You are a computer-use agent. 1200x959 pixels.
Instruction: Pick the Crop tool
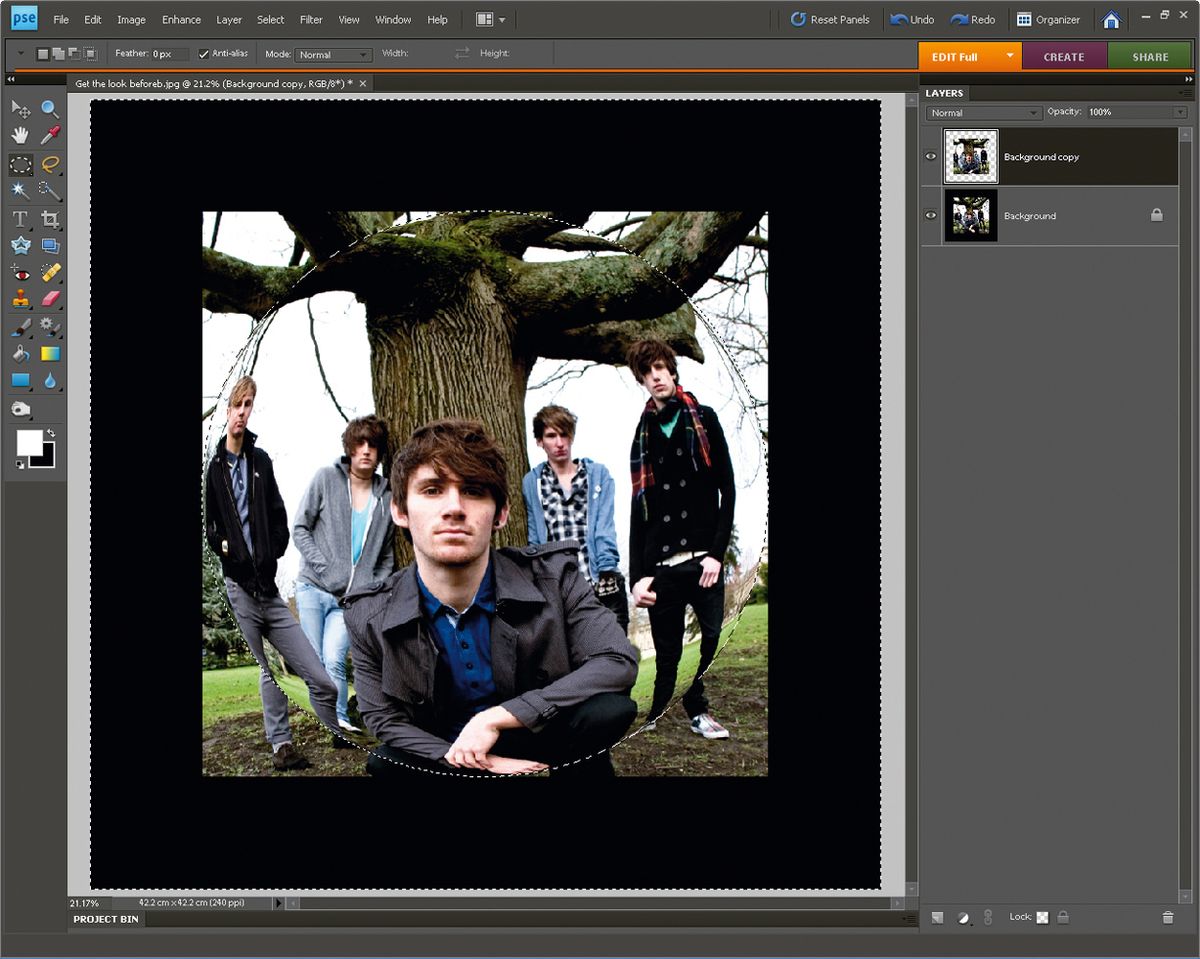tap(50, 218)
